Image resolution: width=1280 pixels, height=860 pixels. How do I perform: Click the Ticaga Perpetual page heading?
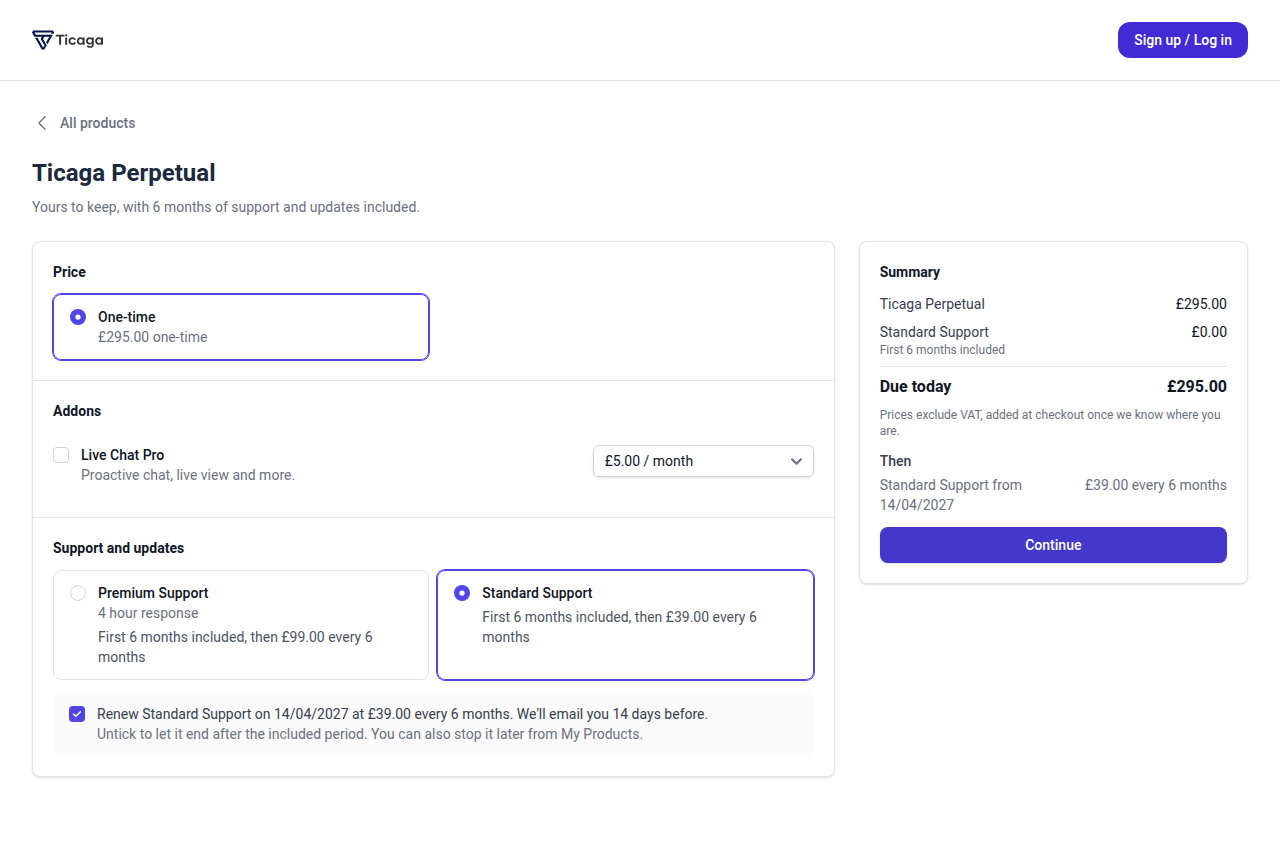coord(124,173)
